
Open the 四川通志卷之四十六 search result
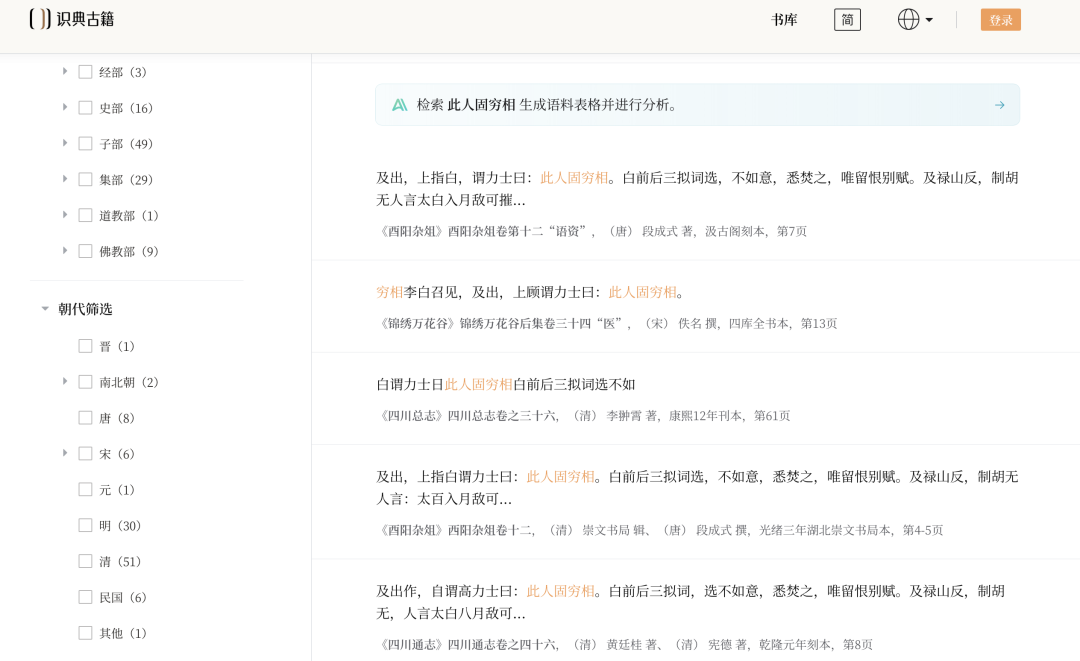[x=697, y=616]
